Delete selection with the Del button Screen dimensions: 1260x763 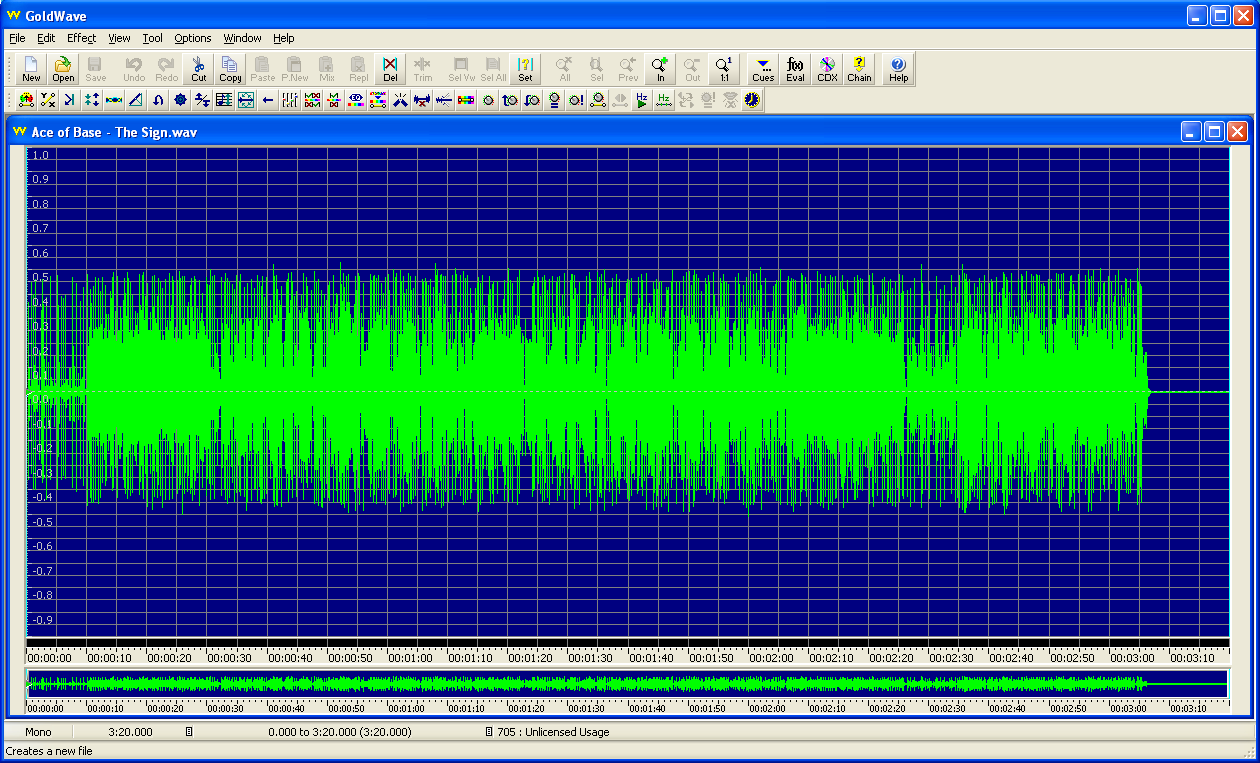[x=390, y=69]
